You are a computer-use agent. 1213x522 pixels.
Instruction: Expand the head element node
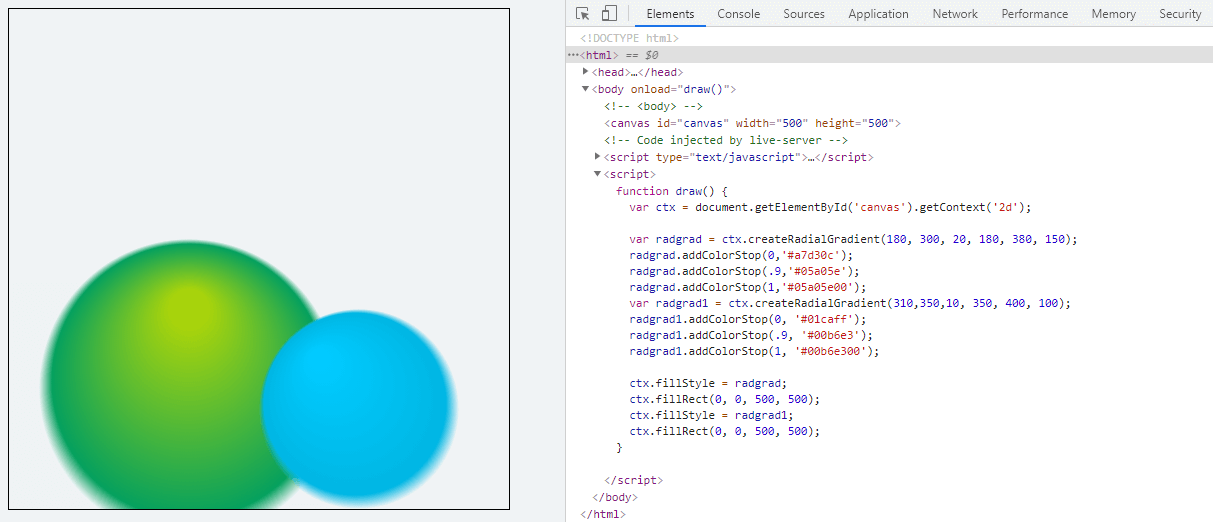[586, 71]
